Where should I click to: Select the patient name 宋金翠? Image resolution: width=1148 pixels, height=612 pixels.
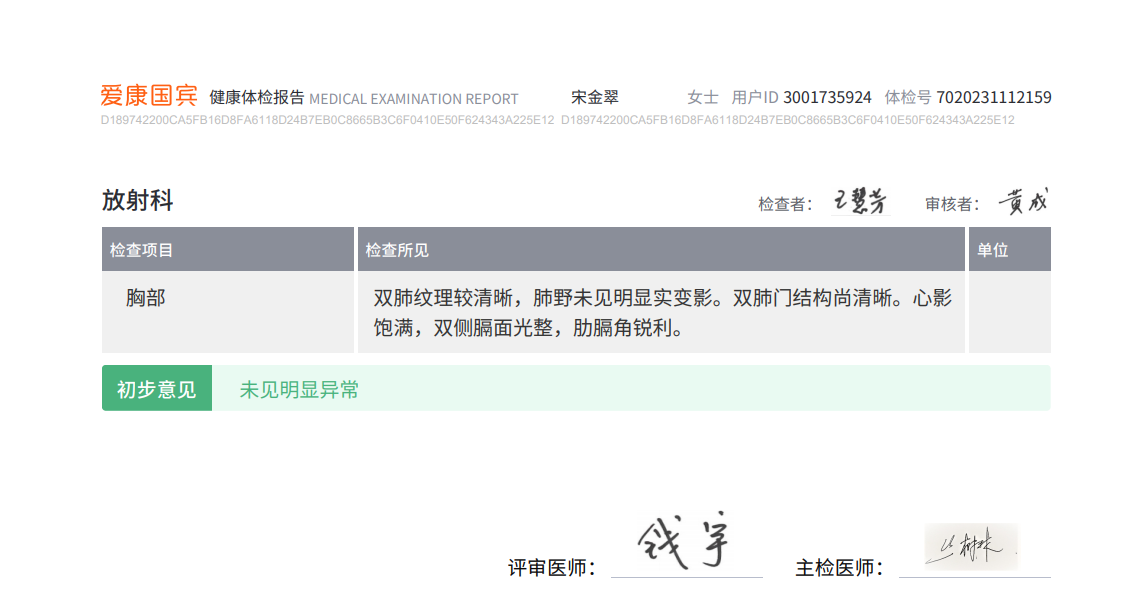594,97
